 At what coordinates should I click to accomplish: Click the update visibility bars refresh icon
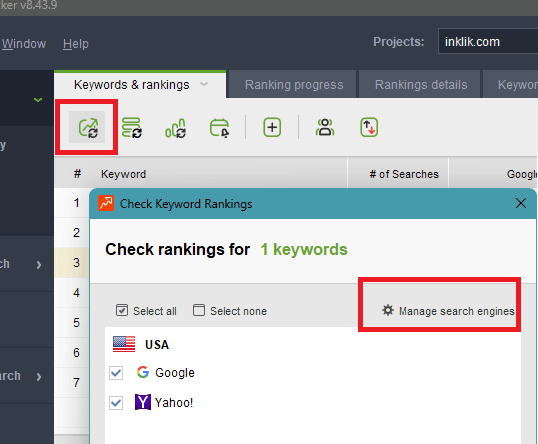175,128
